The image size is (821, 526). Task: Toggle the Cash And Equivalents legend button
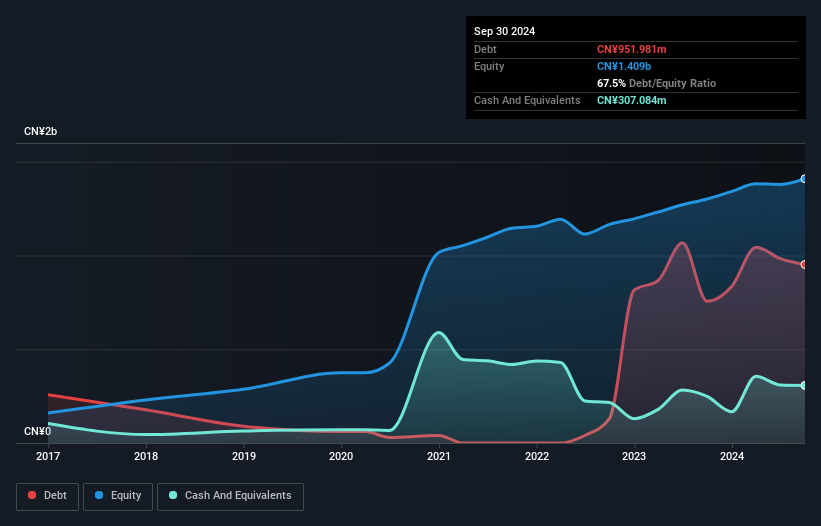(x=230, y=496)
